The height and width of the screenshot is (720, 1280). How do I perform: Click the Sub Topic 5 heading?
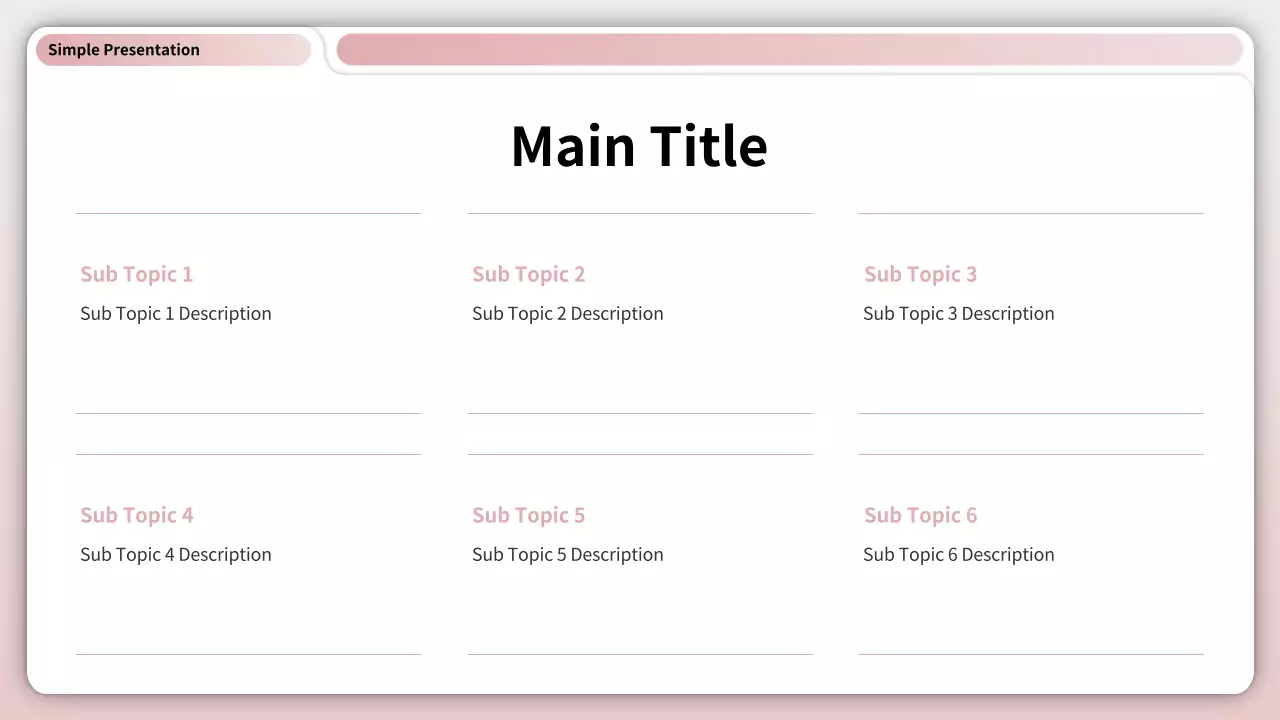tap(528, 515)
